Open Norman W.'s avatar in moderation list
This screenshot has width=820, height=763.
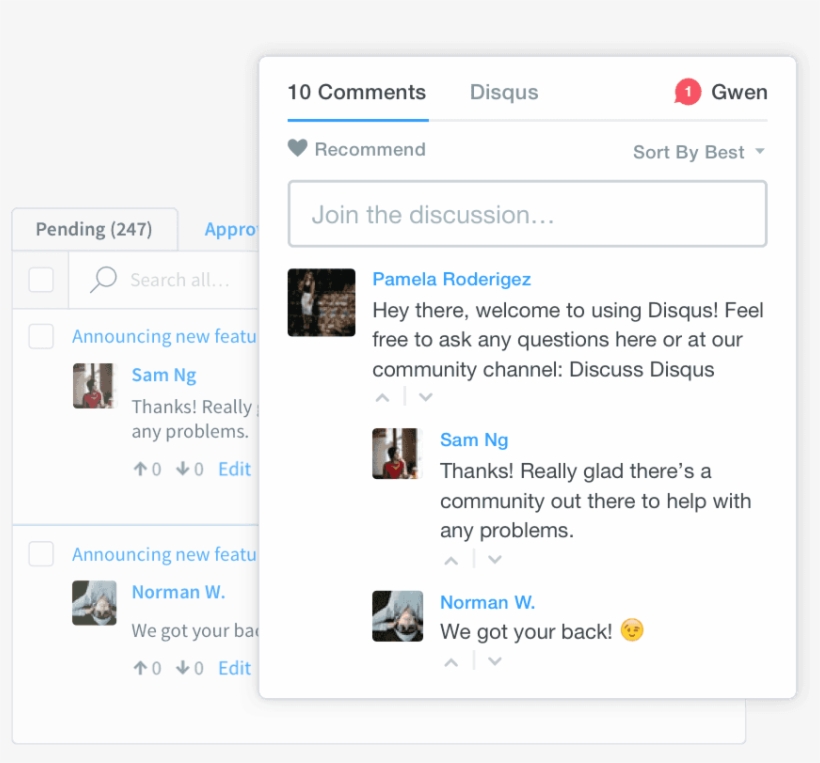94,603
